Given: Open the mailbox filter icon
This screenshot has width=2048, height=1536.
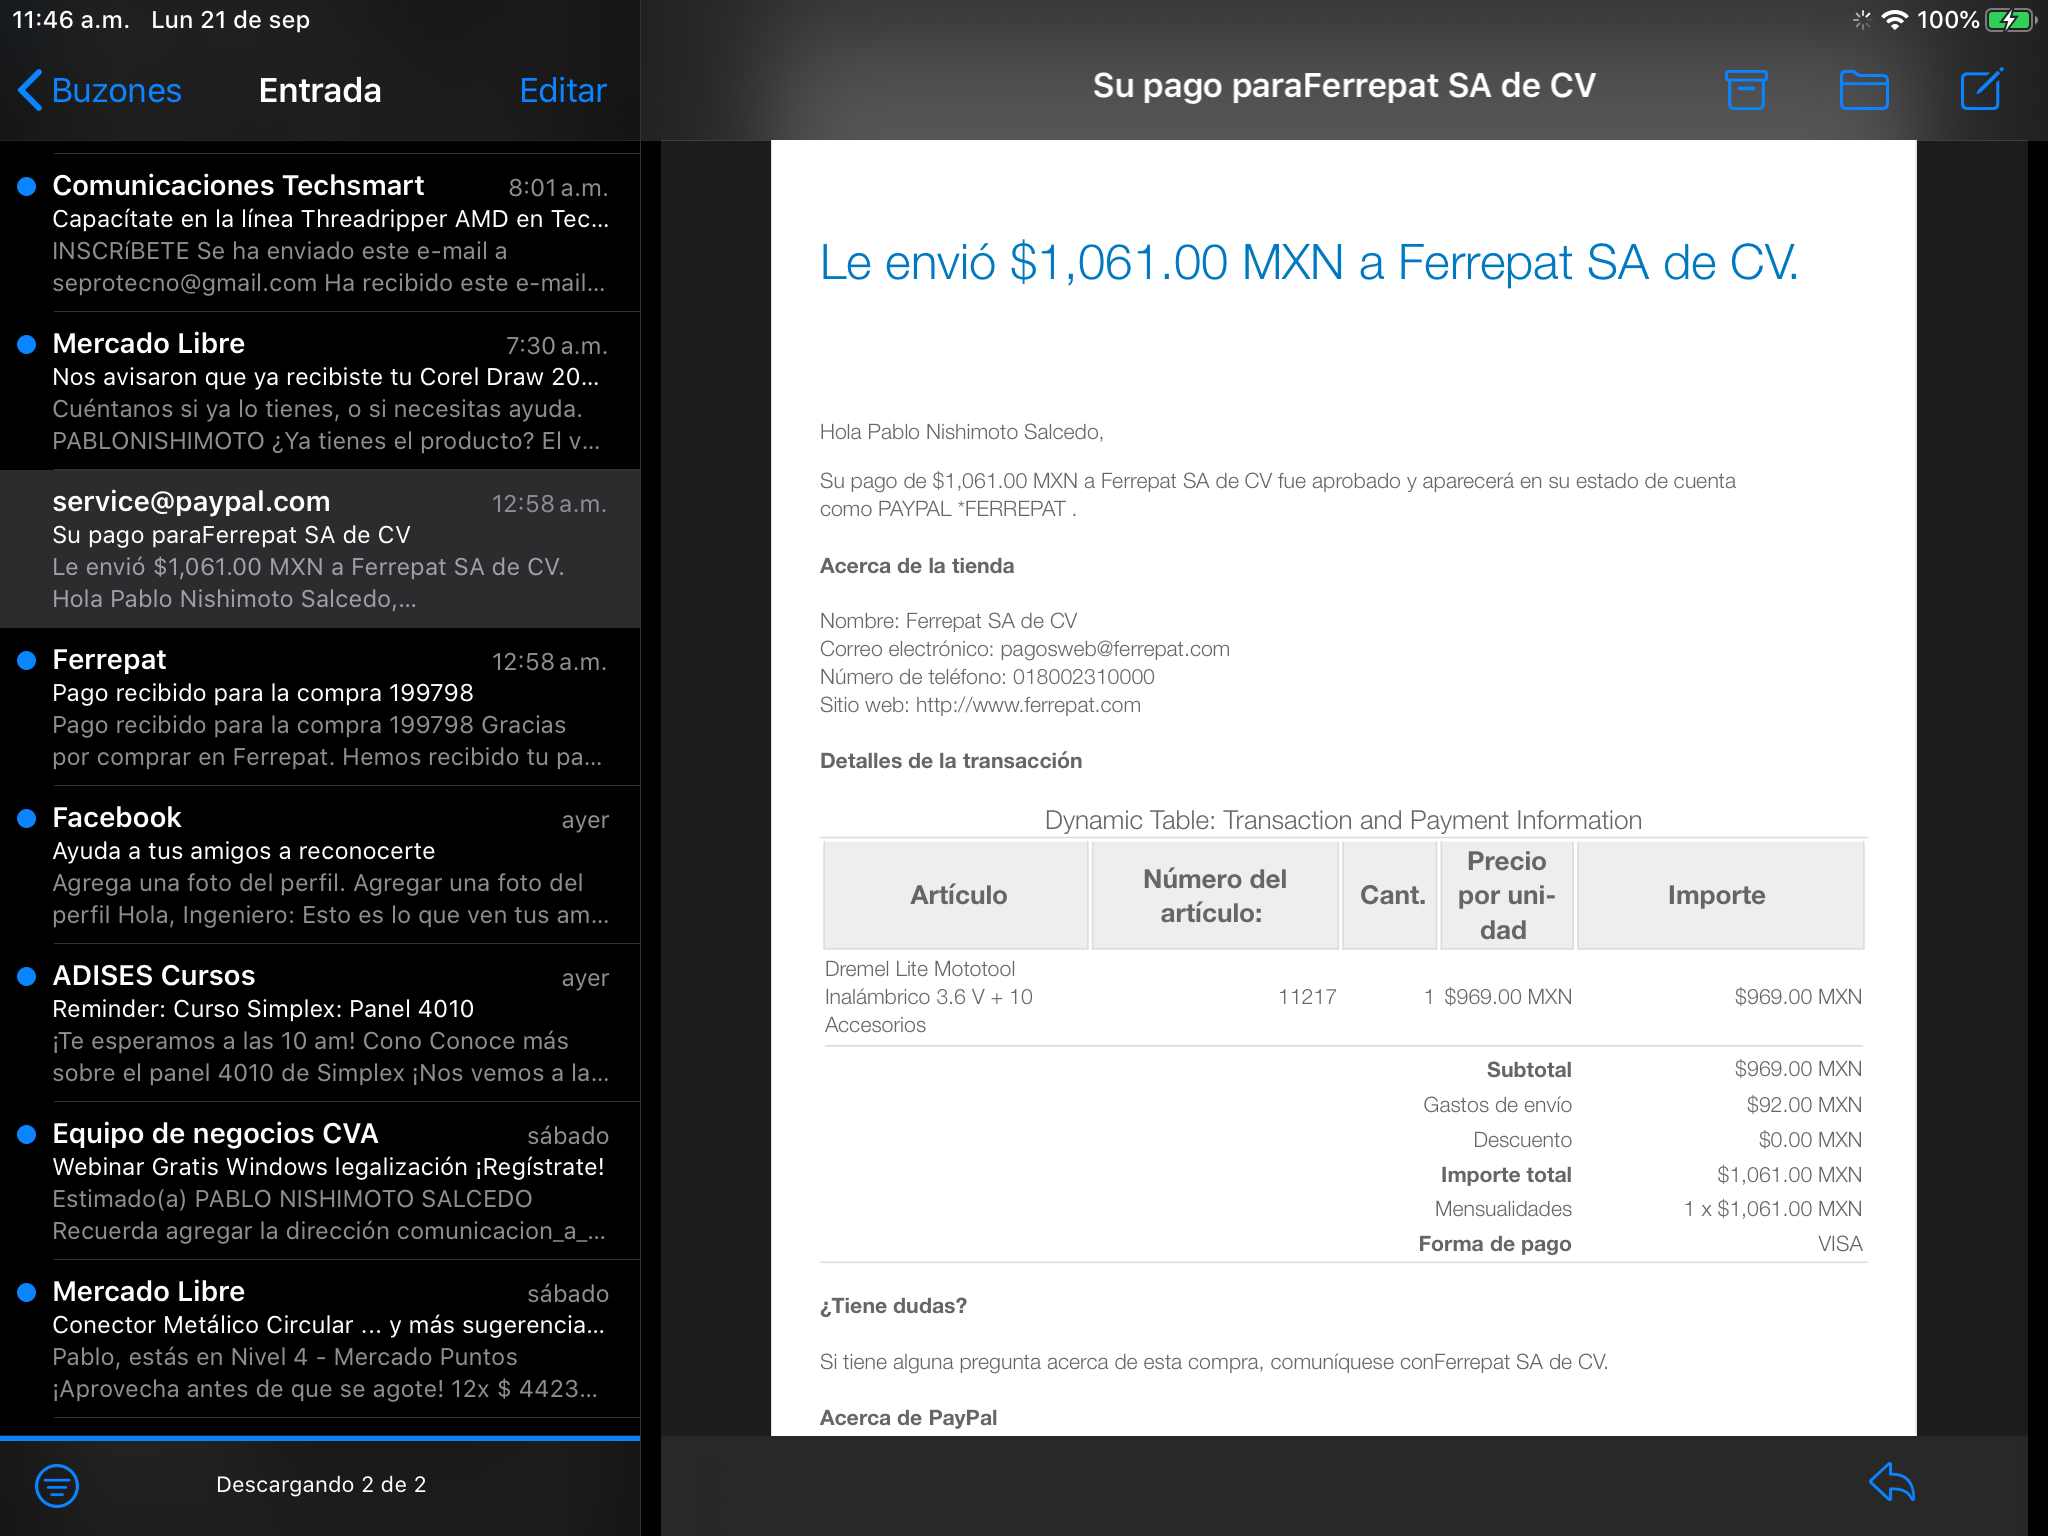Looking at the screenshot, I should click(x=57, y=1485).
